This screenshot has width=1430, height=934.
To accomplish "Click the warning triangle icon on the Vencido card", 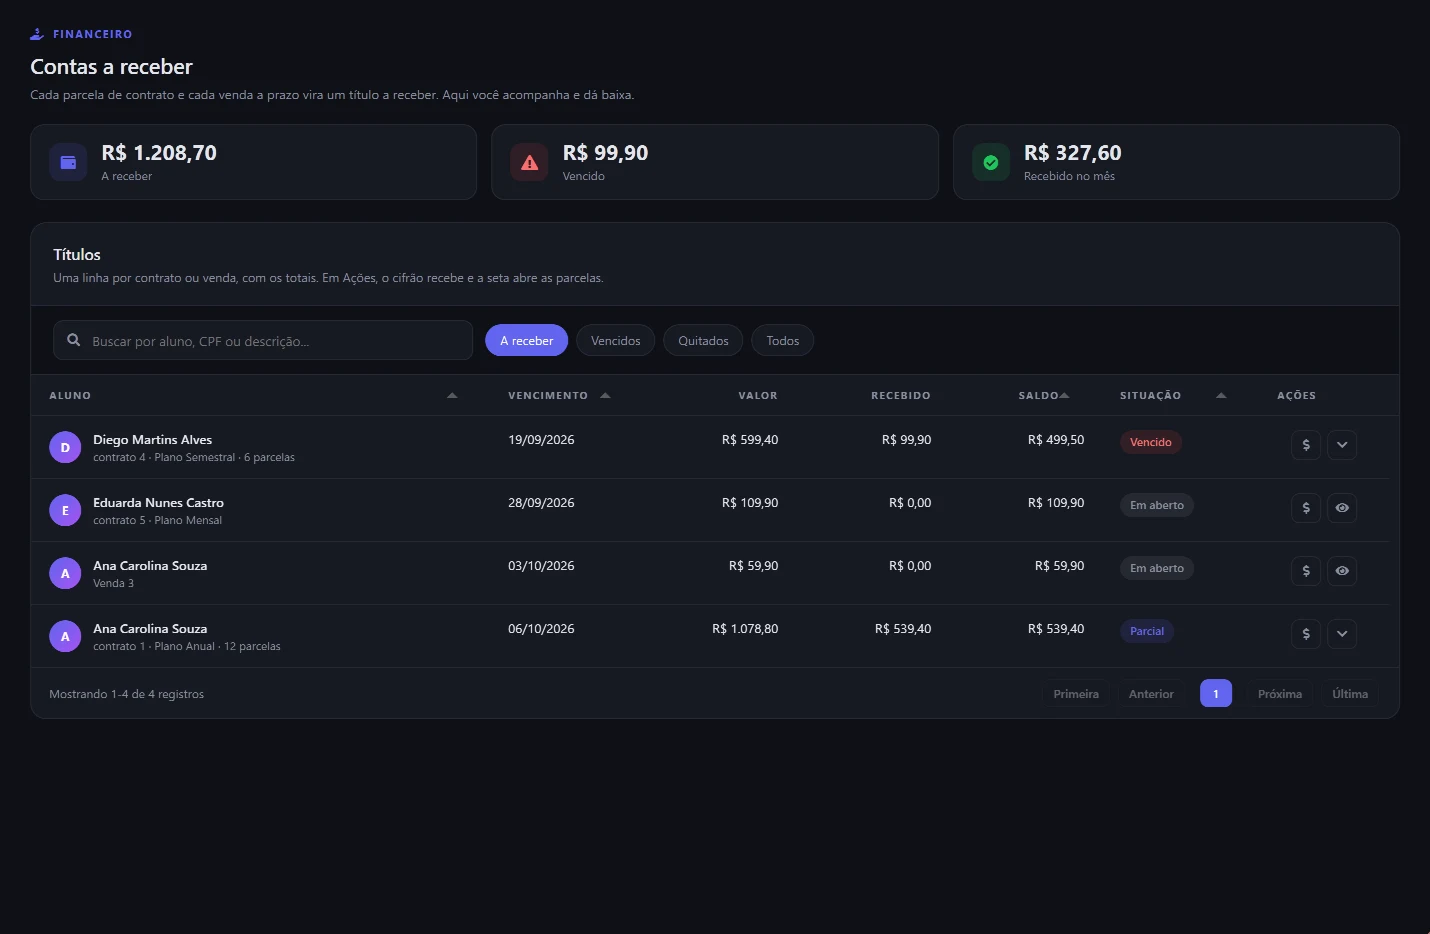I will (530, 162).
